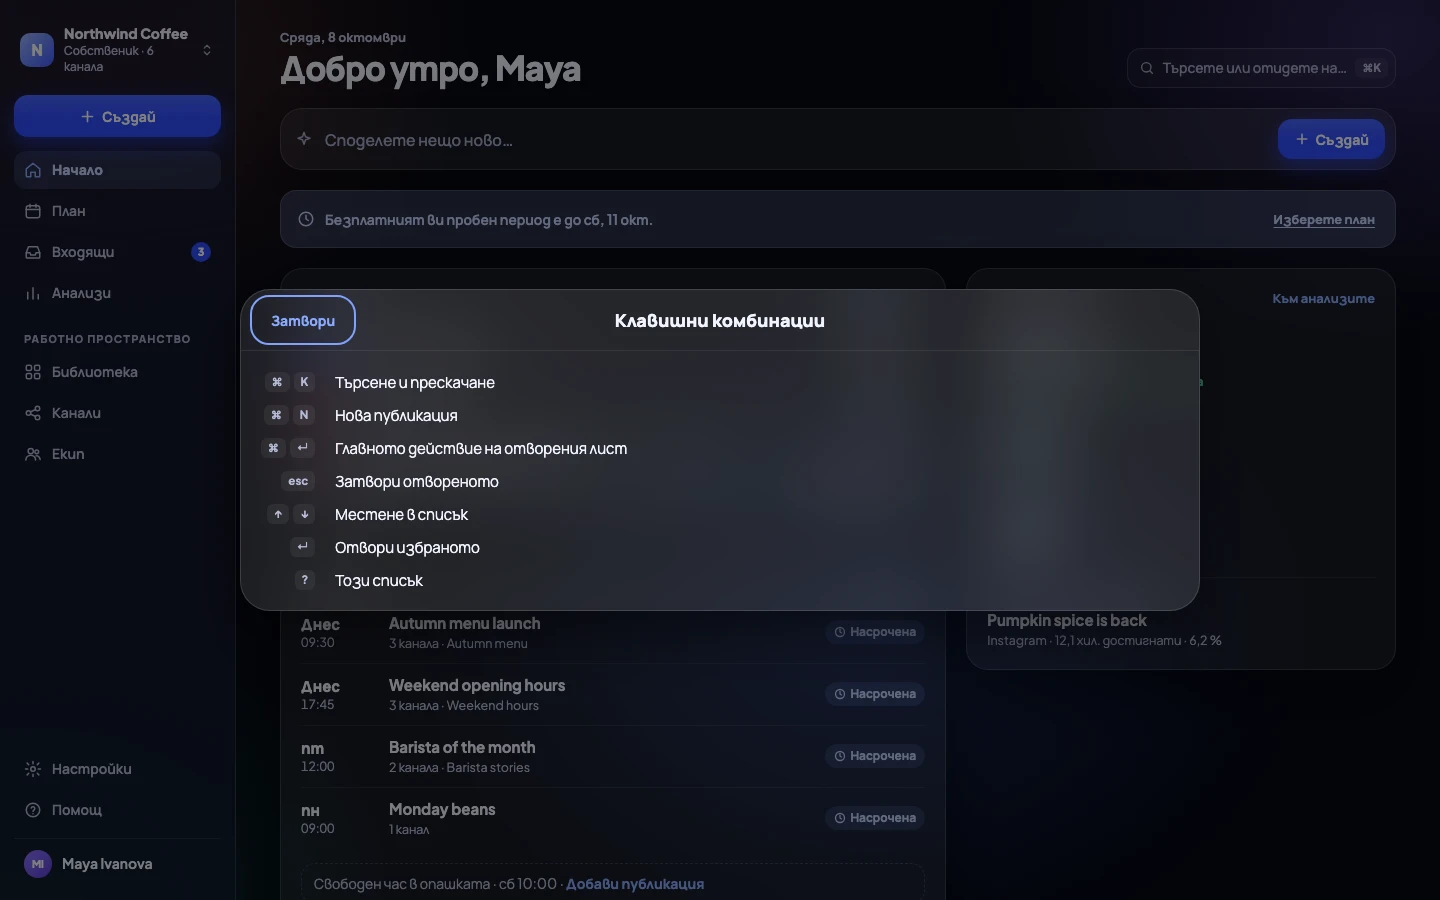Image resolution: width=1440 pixels, height=900 pixels.
Task: Click the Добави публикация link
Action: (635, 884)
